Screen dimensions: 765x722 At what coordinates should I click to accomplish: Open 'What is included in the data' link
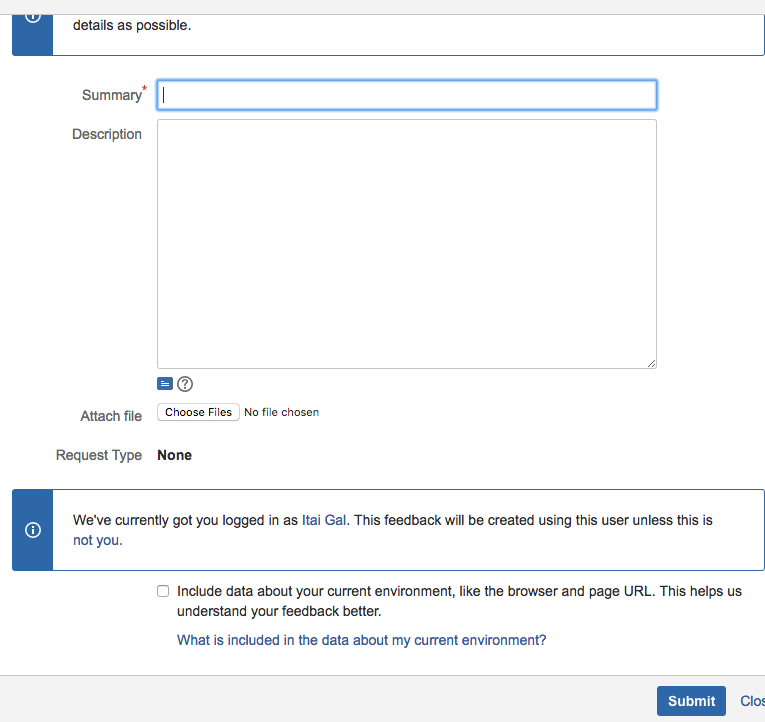362,640
